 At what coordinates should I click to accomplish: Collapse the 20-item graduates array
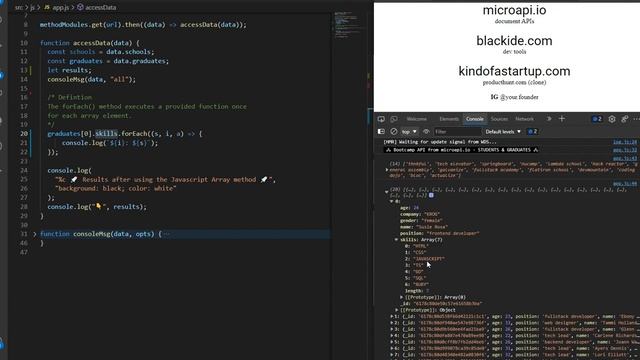[387, 191]
